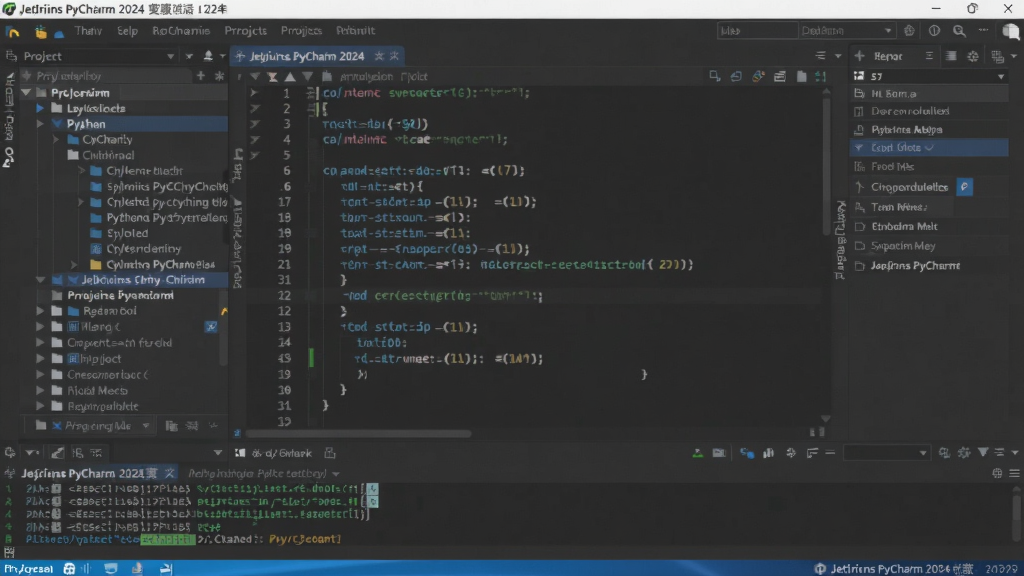Click the multicolored paint icon above the editor
The image size is (1024, 576).
click(758, 76)
